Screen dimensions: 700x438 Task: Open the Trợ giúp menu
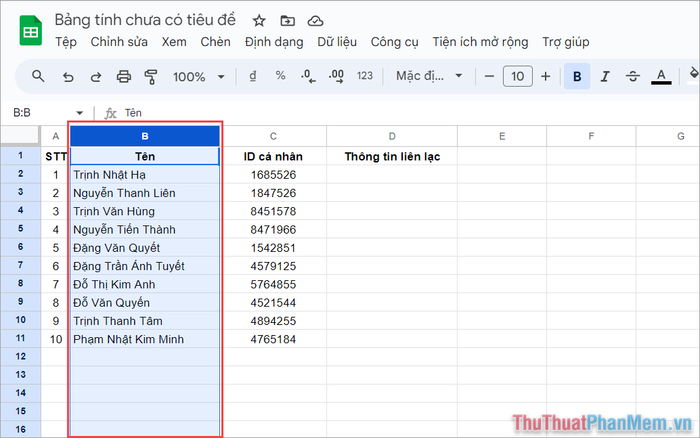pos(566,42)
